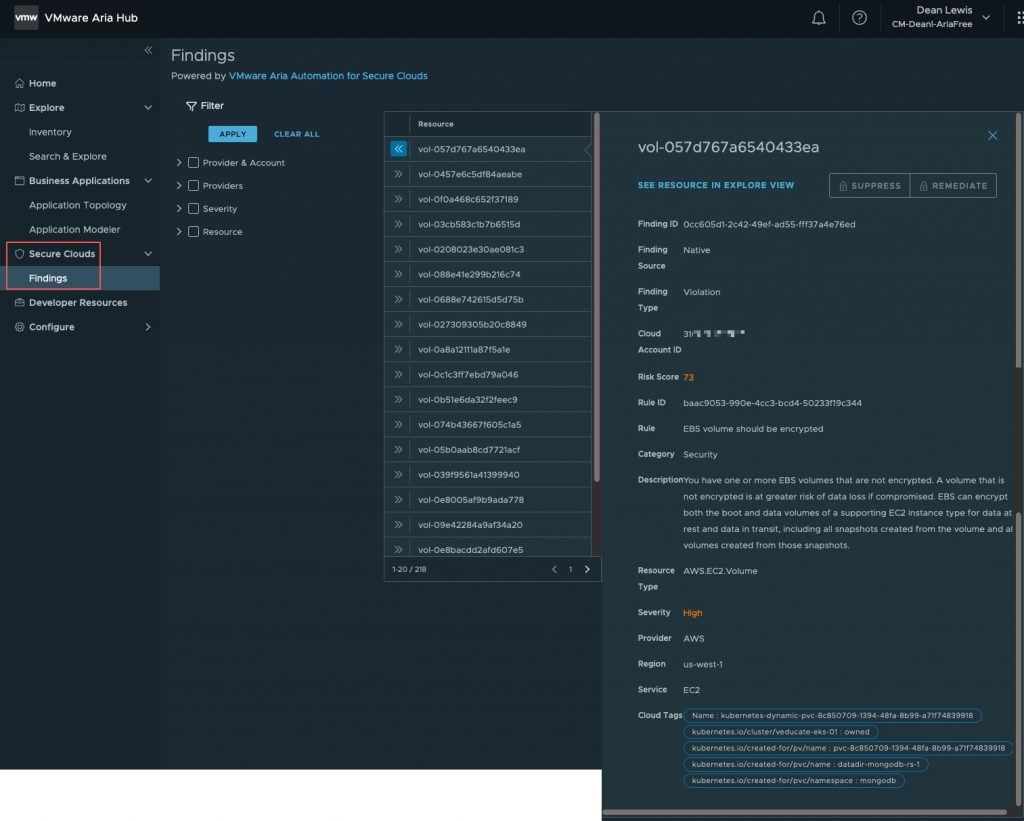
Task: Select row vol-09e42284a9af34a20
Action: 488,524
